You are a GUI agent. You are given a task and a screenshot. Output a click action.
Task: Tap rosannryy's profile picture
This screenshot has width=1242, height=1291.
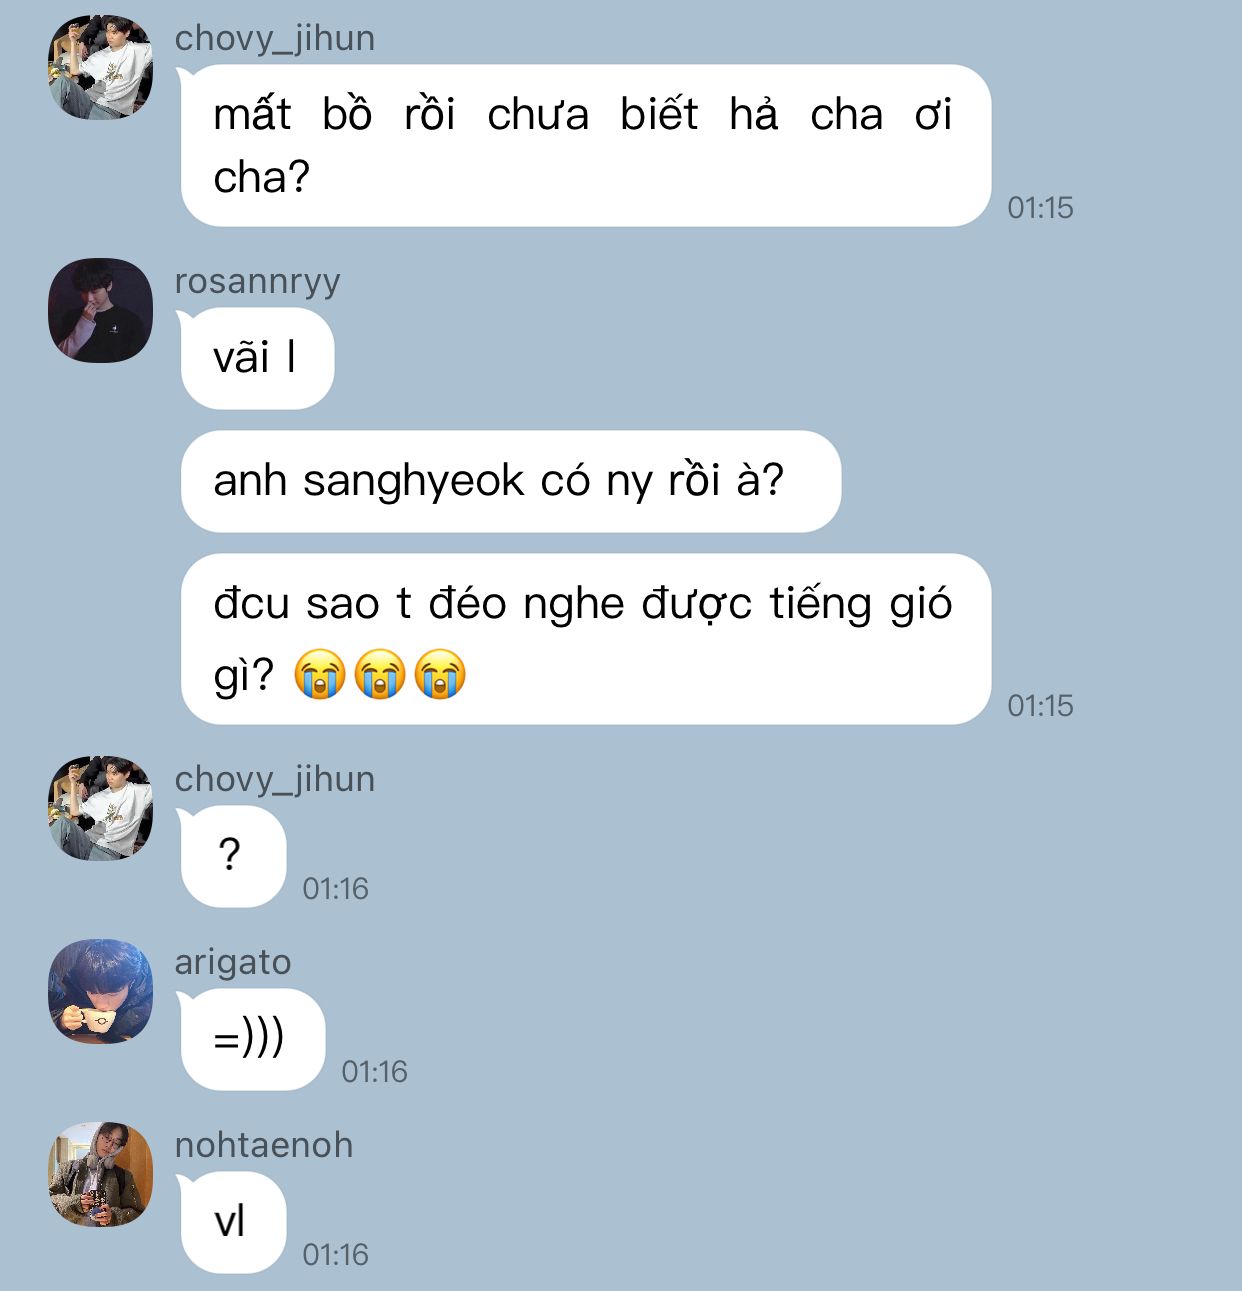pyautogui.click(x=100, y=310)
